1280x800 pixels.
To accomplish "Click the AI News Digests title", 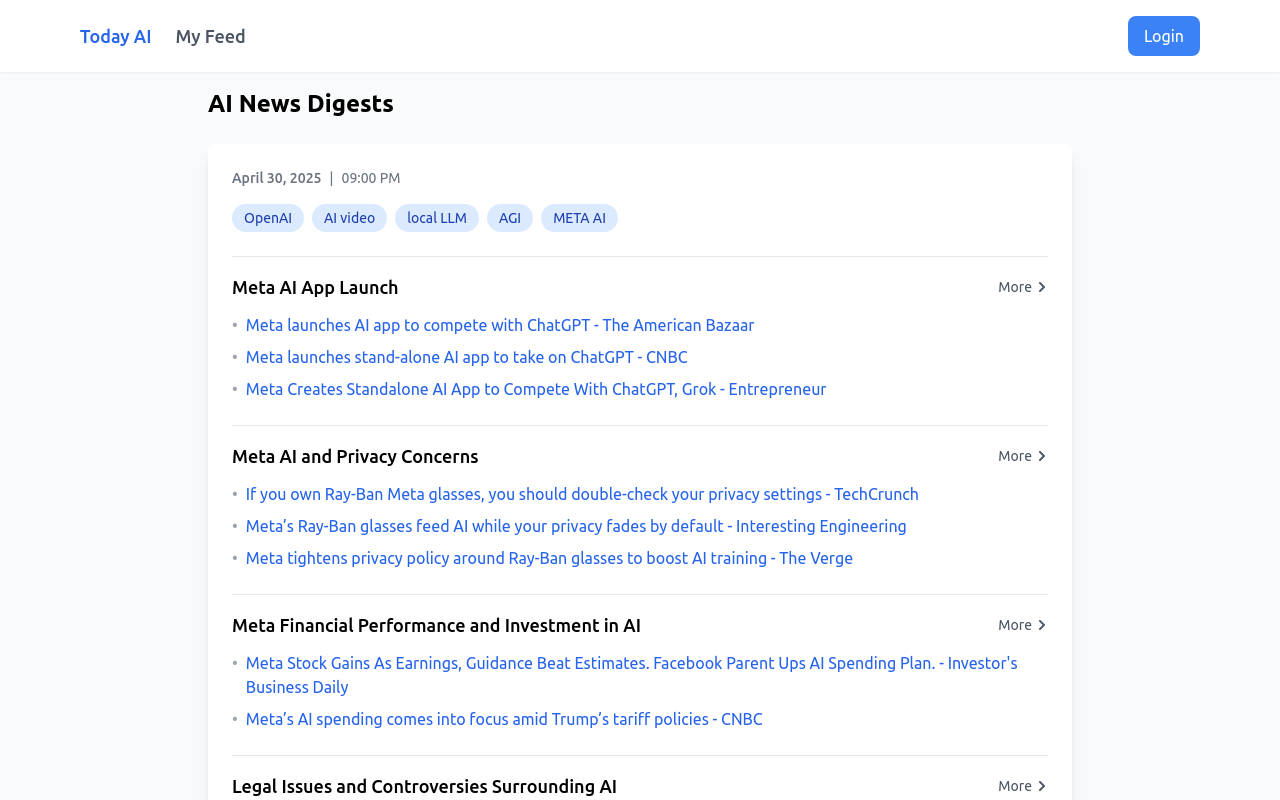I will click(x=301, y=103).
